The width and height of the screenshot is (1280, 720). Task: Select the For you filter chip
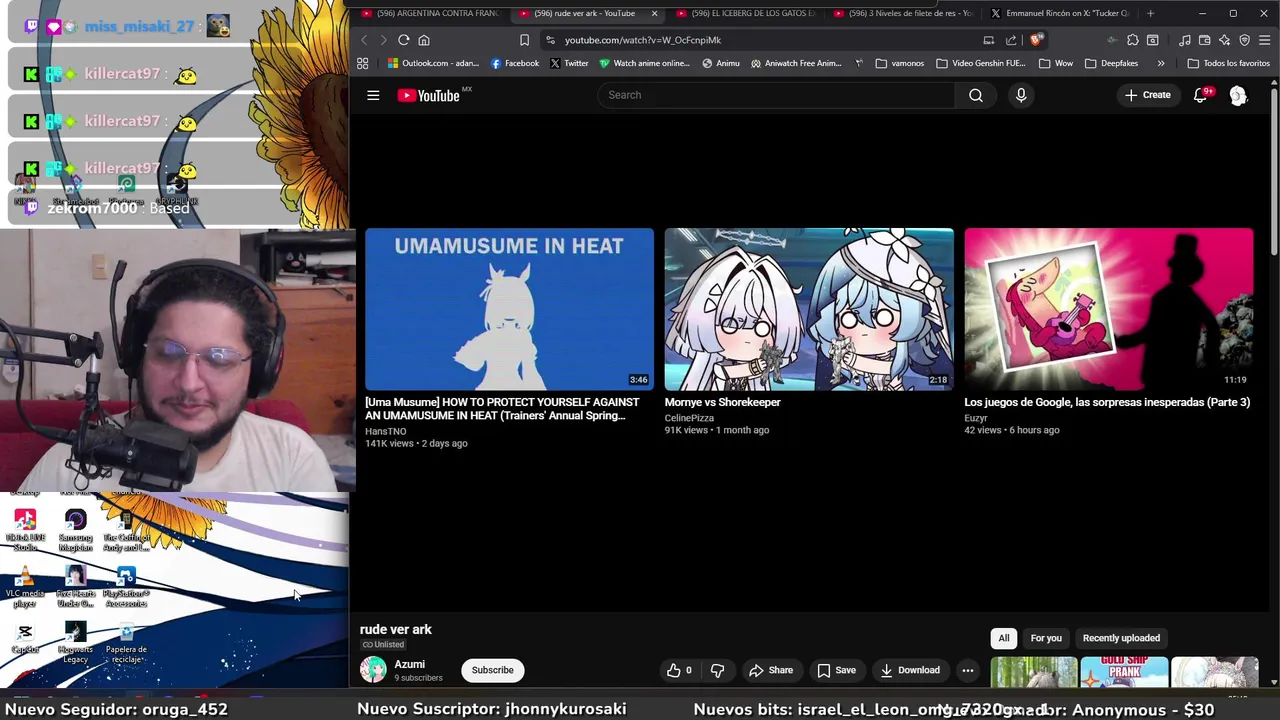click(1046, 638)
